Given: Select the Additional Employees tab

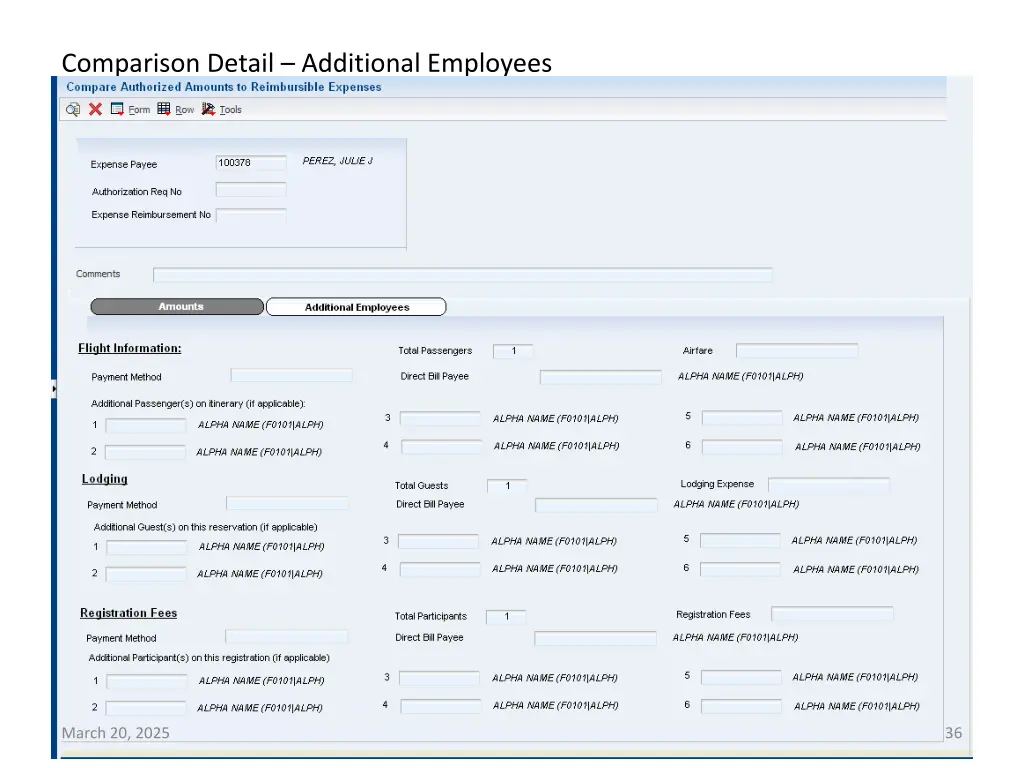Looking at the screenshot, I should click(x=356, y=307).
